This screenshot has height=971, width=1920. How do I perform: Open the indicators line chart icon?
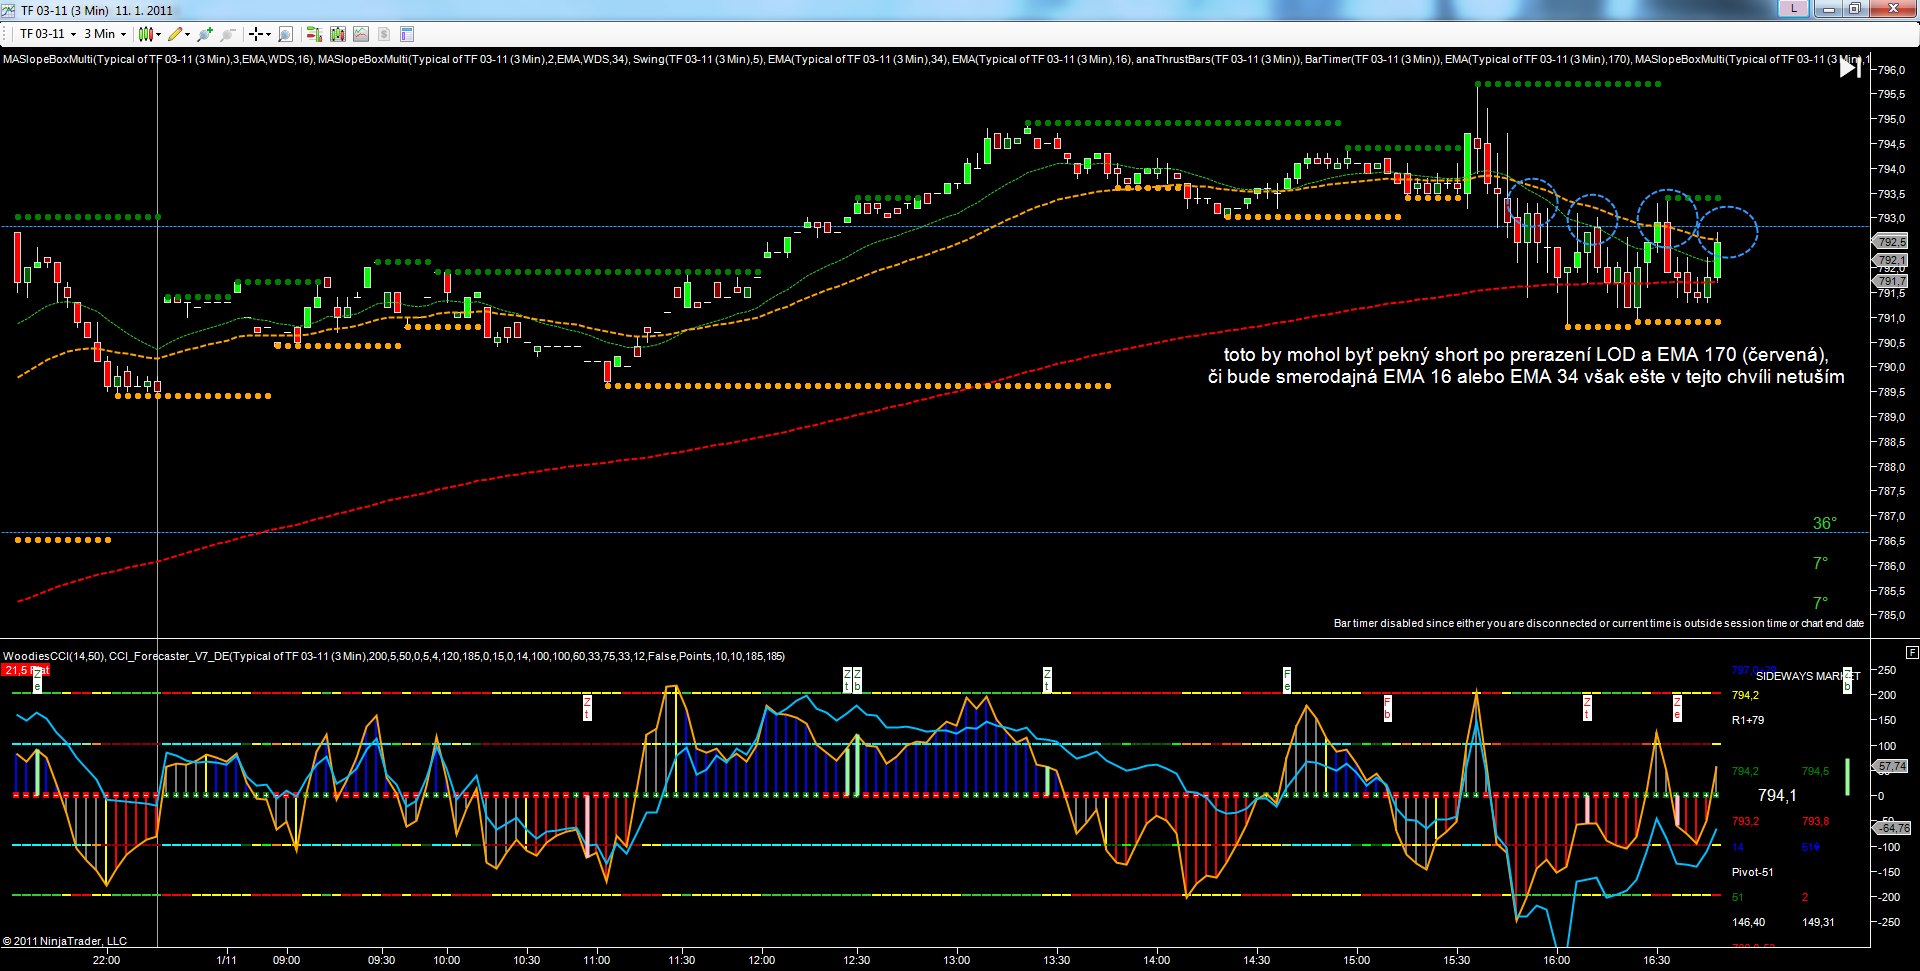click(x=361, y=34)
